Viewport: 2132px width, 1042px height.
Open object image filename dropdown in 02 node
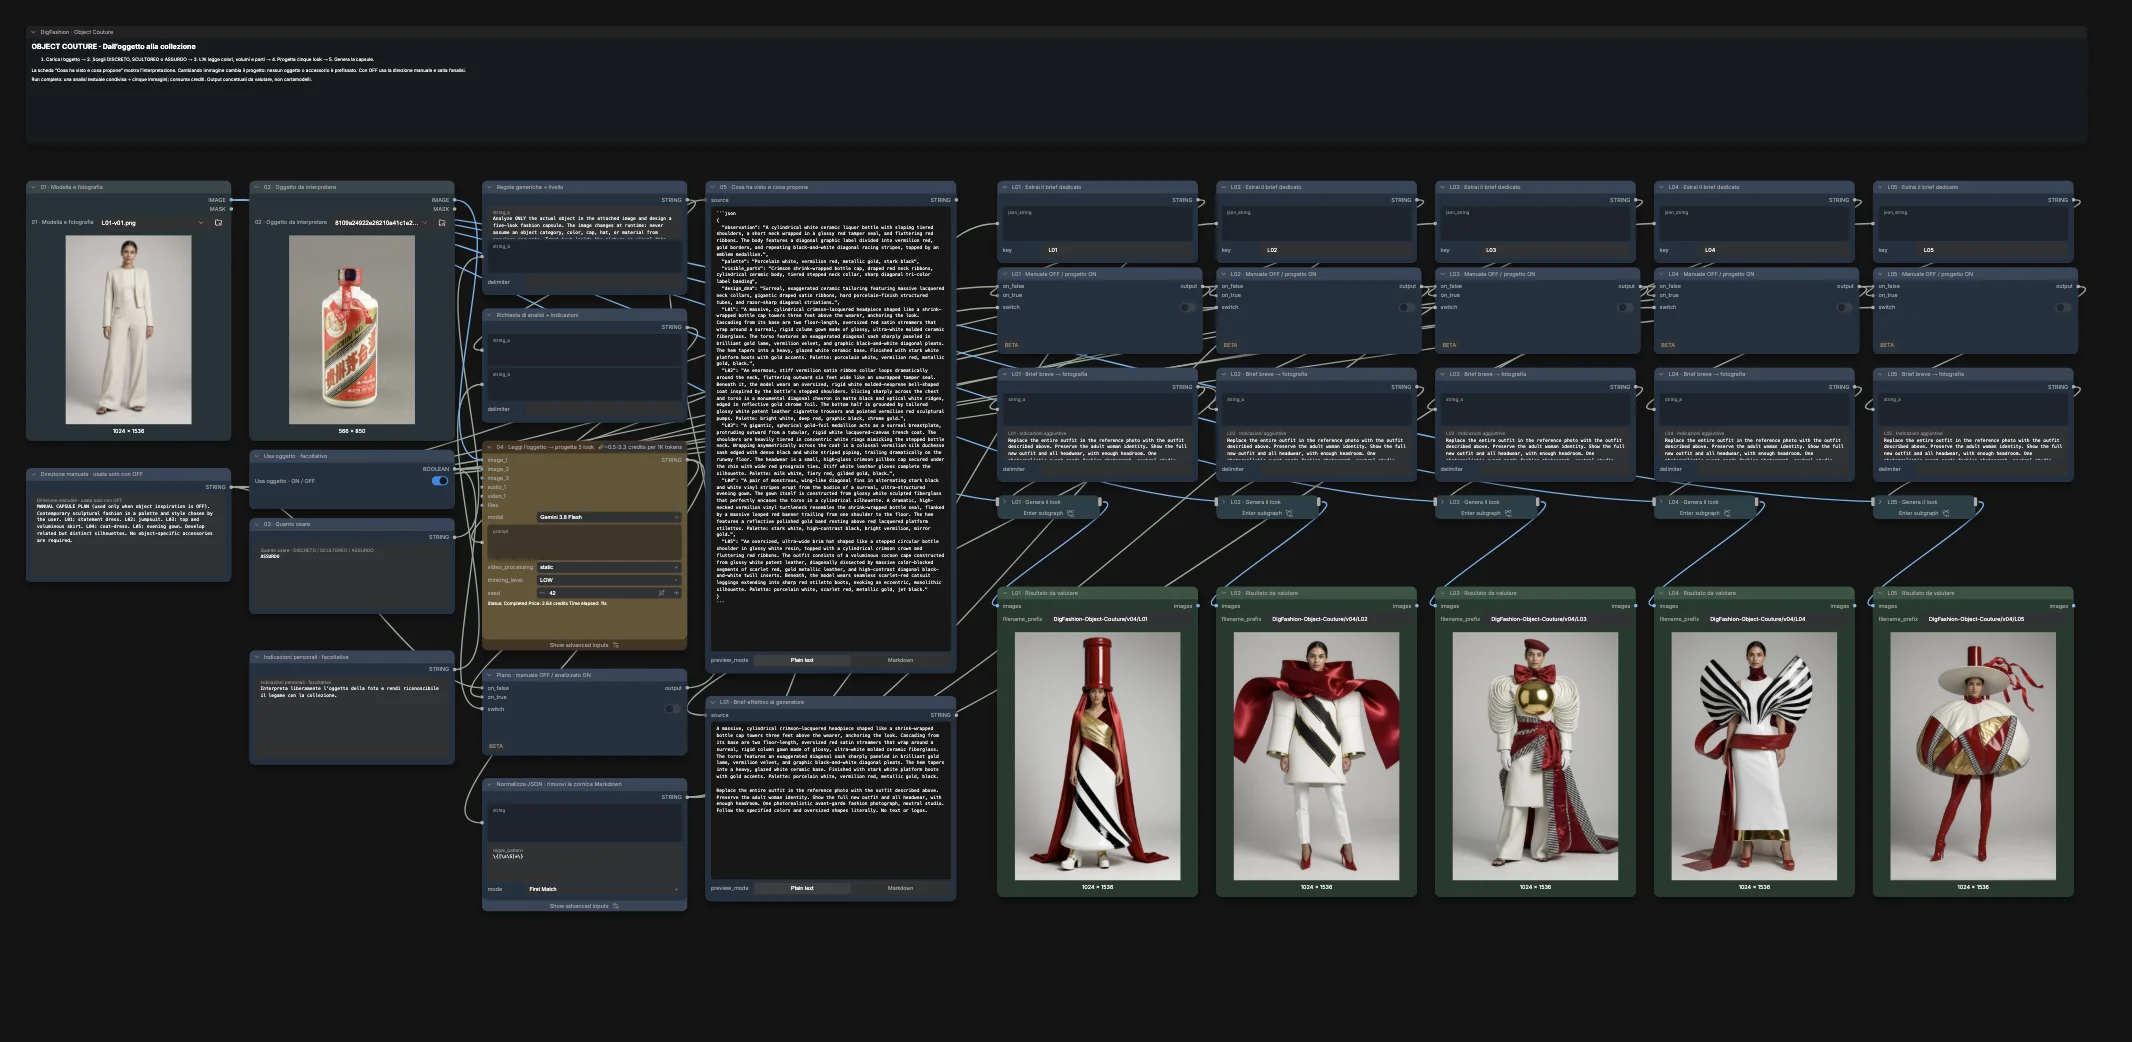pyautogui.click(x=381, y=223)
